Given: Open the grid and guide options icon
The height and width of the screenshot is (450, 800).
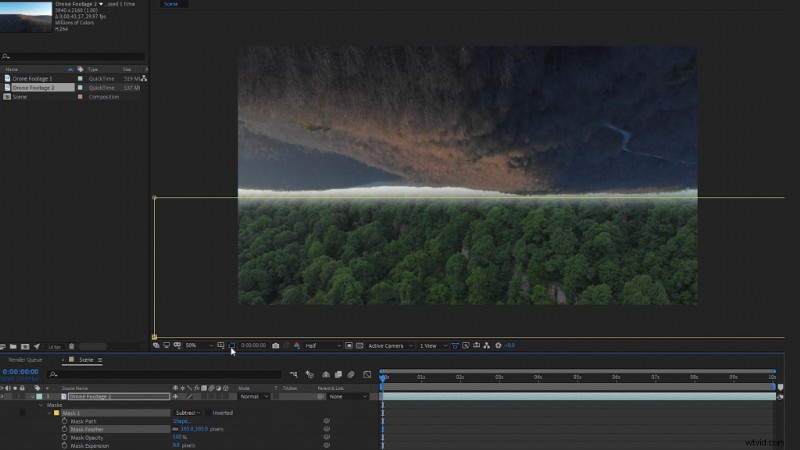Looking at the screenshot, I should pos(220,345).
